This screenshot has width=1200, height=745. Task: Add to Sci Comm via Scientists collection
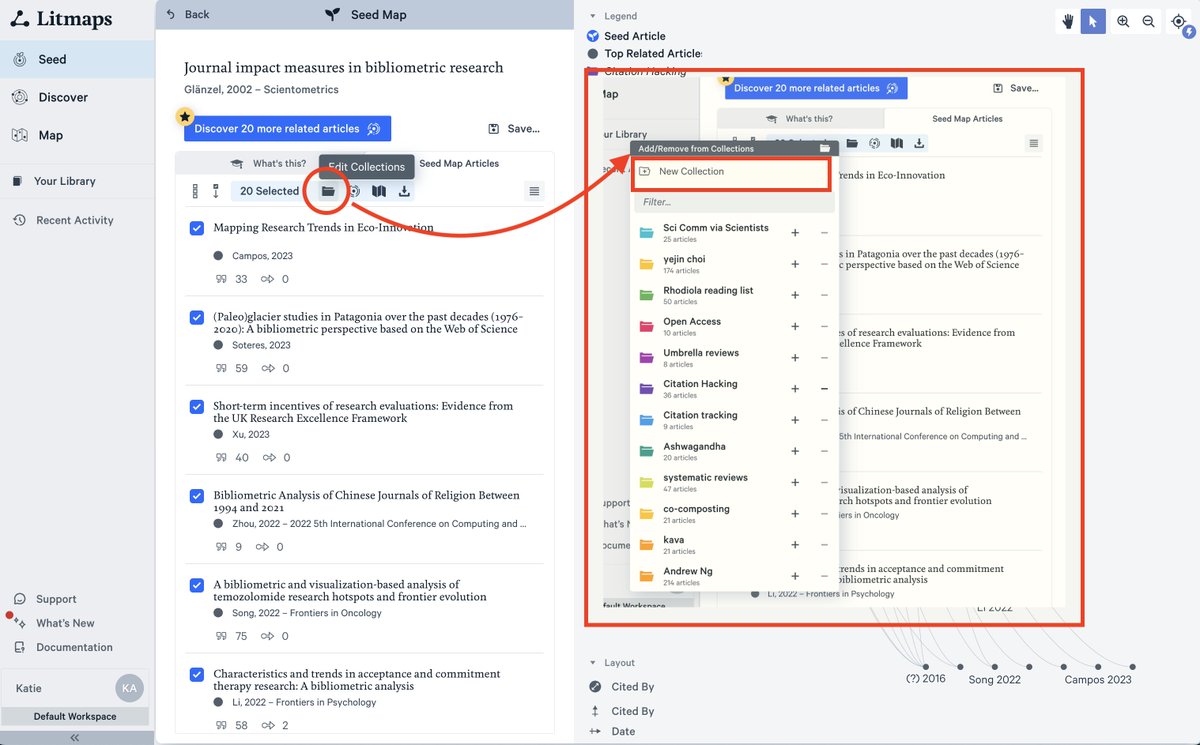[795, 233]
